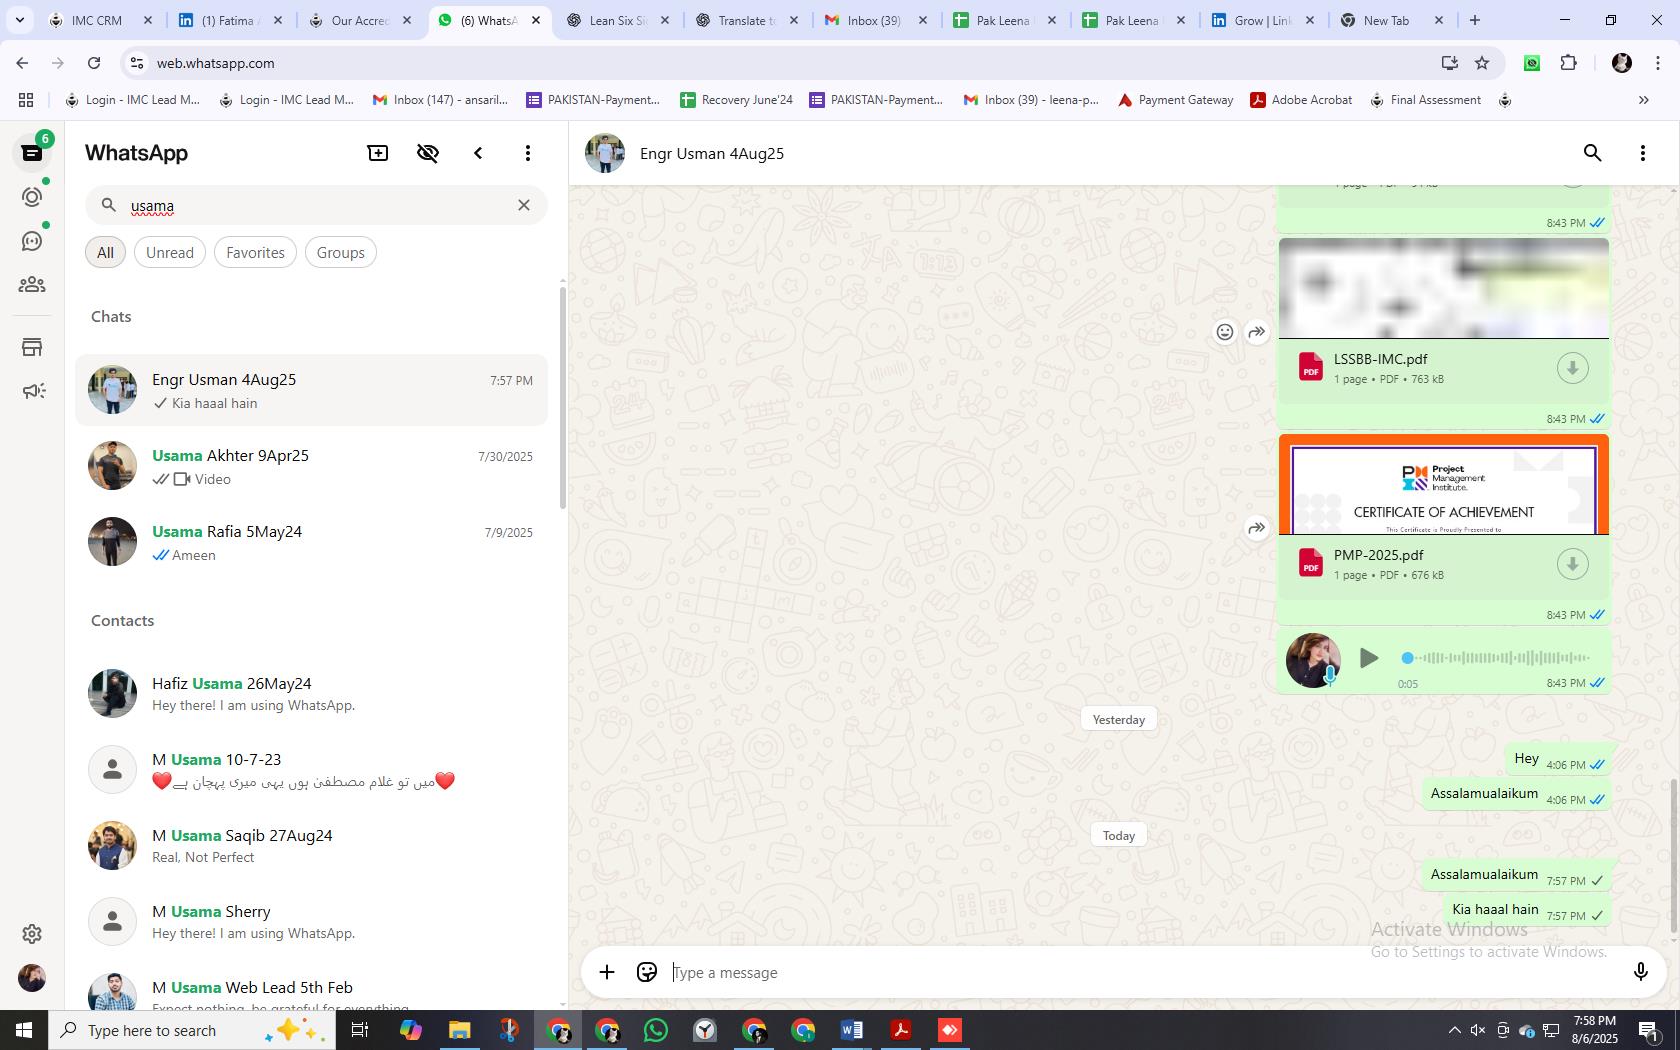Show more bookmarks with the double chevron

pos(1643,100)
